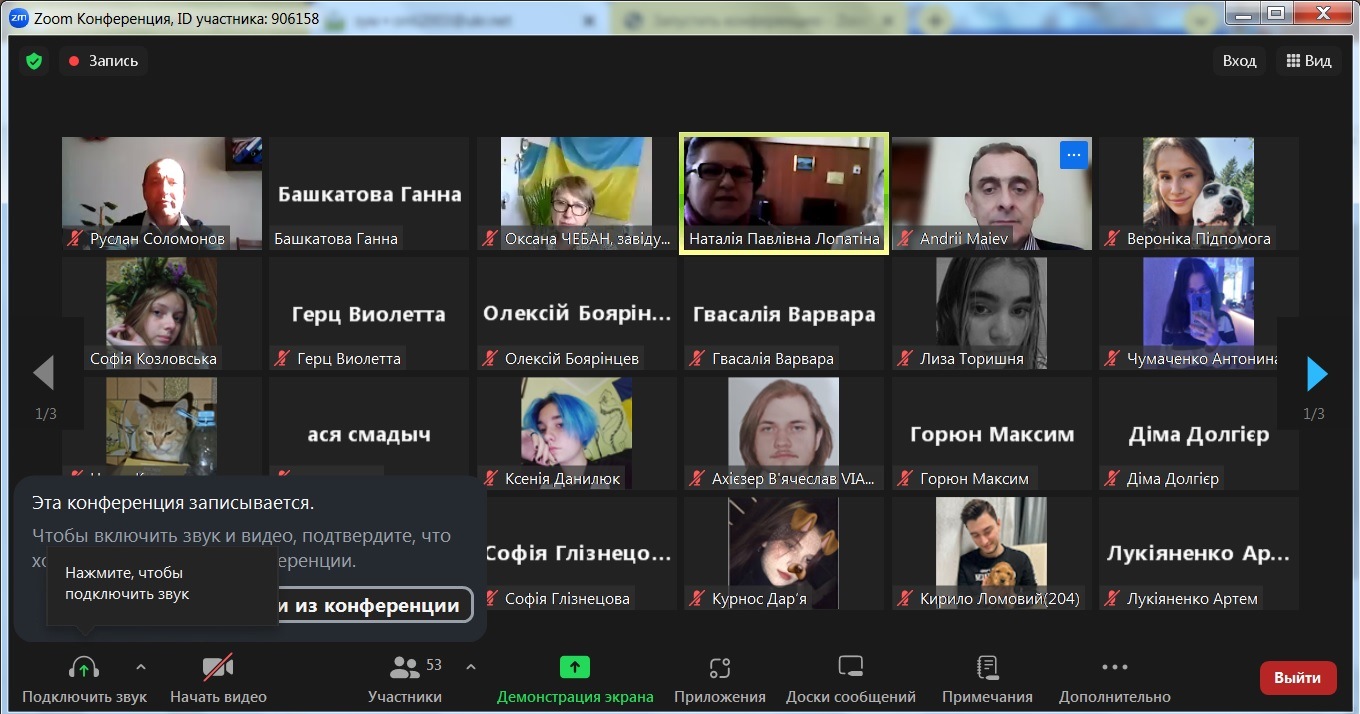1360x714 pixels.
Task: Select Вероніка Підпомога's video tile
Action: click(x=1198, y=193)
